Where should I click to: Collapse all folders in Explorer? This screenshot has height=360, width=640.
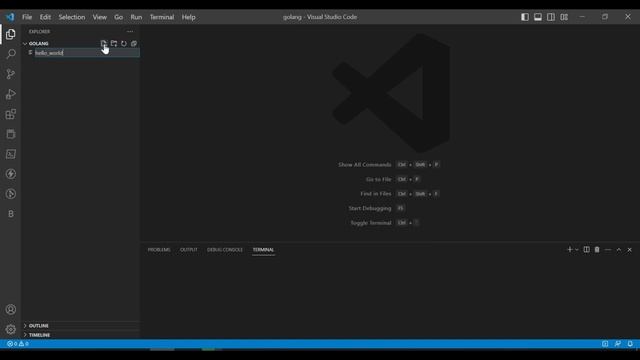134,43
